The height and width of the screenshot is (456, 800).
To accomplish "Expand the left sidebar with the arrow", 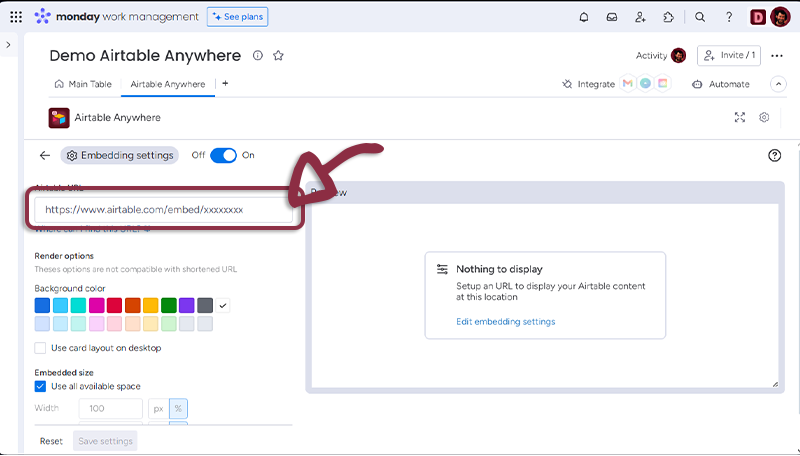I will [x=9, y=45].
